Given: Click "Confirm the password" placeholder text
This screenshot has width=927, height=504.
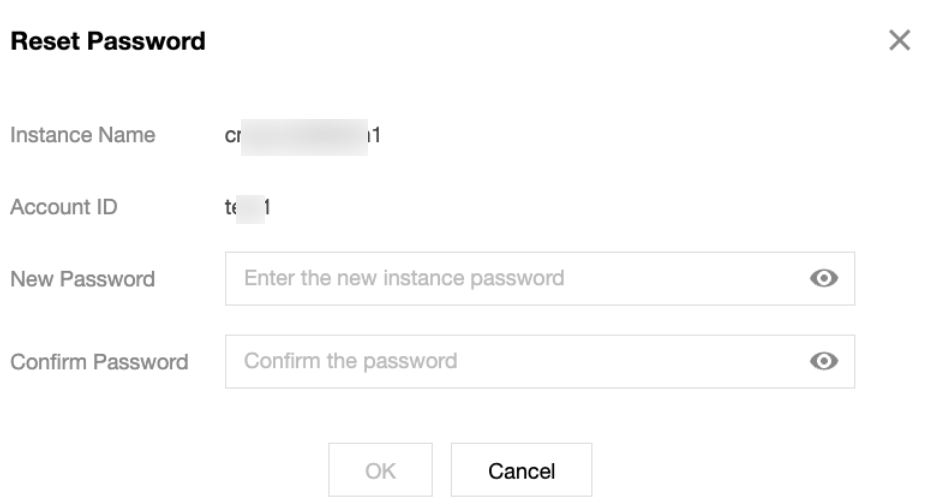Looking at the screenshot, I should (351, 361).
